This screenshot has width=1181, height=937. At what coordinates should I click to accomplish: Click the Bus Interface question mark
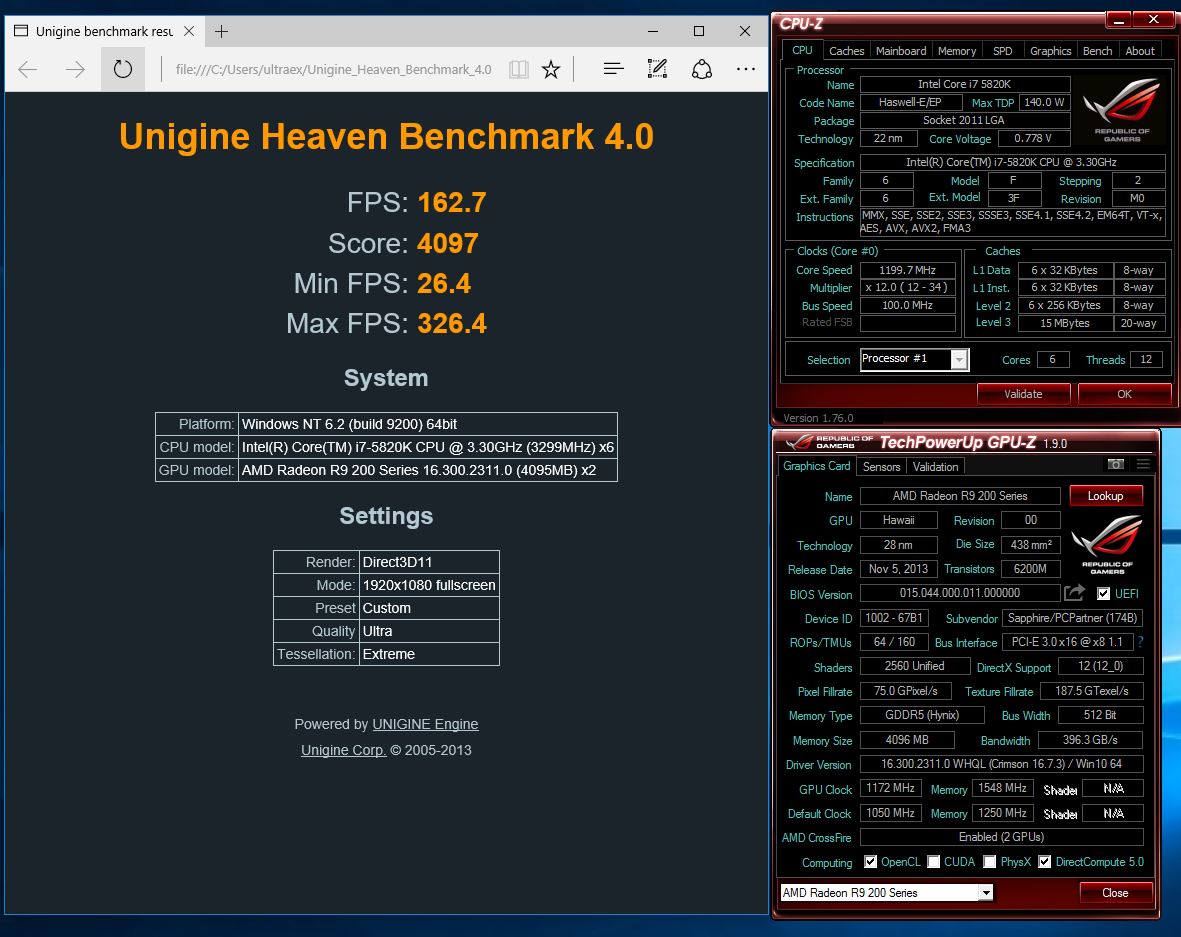(x=1140, y=642)
